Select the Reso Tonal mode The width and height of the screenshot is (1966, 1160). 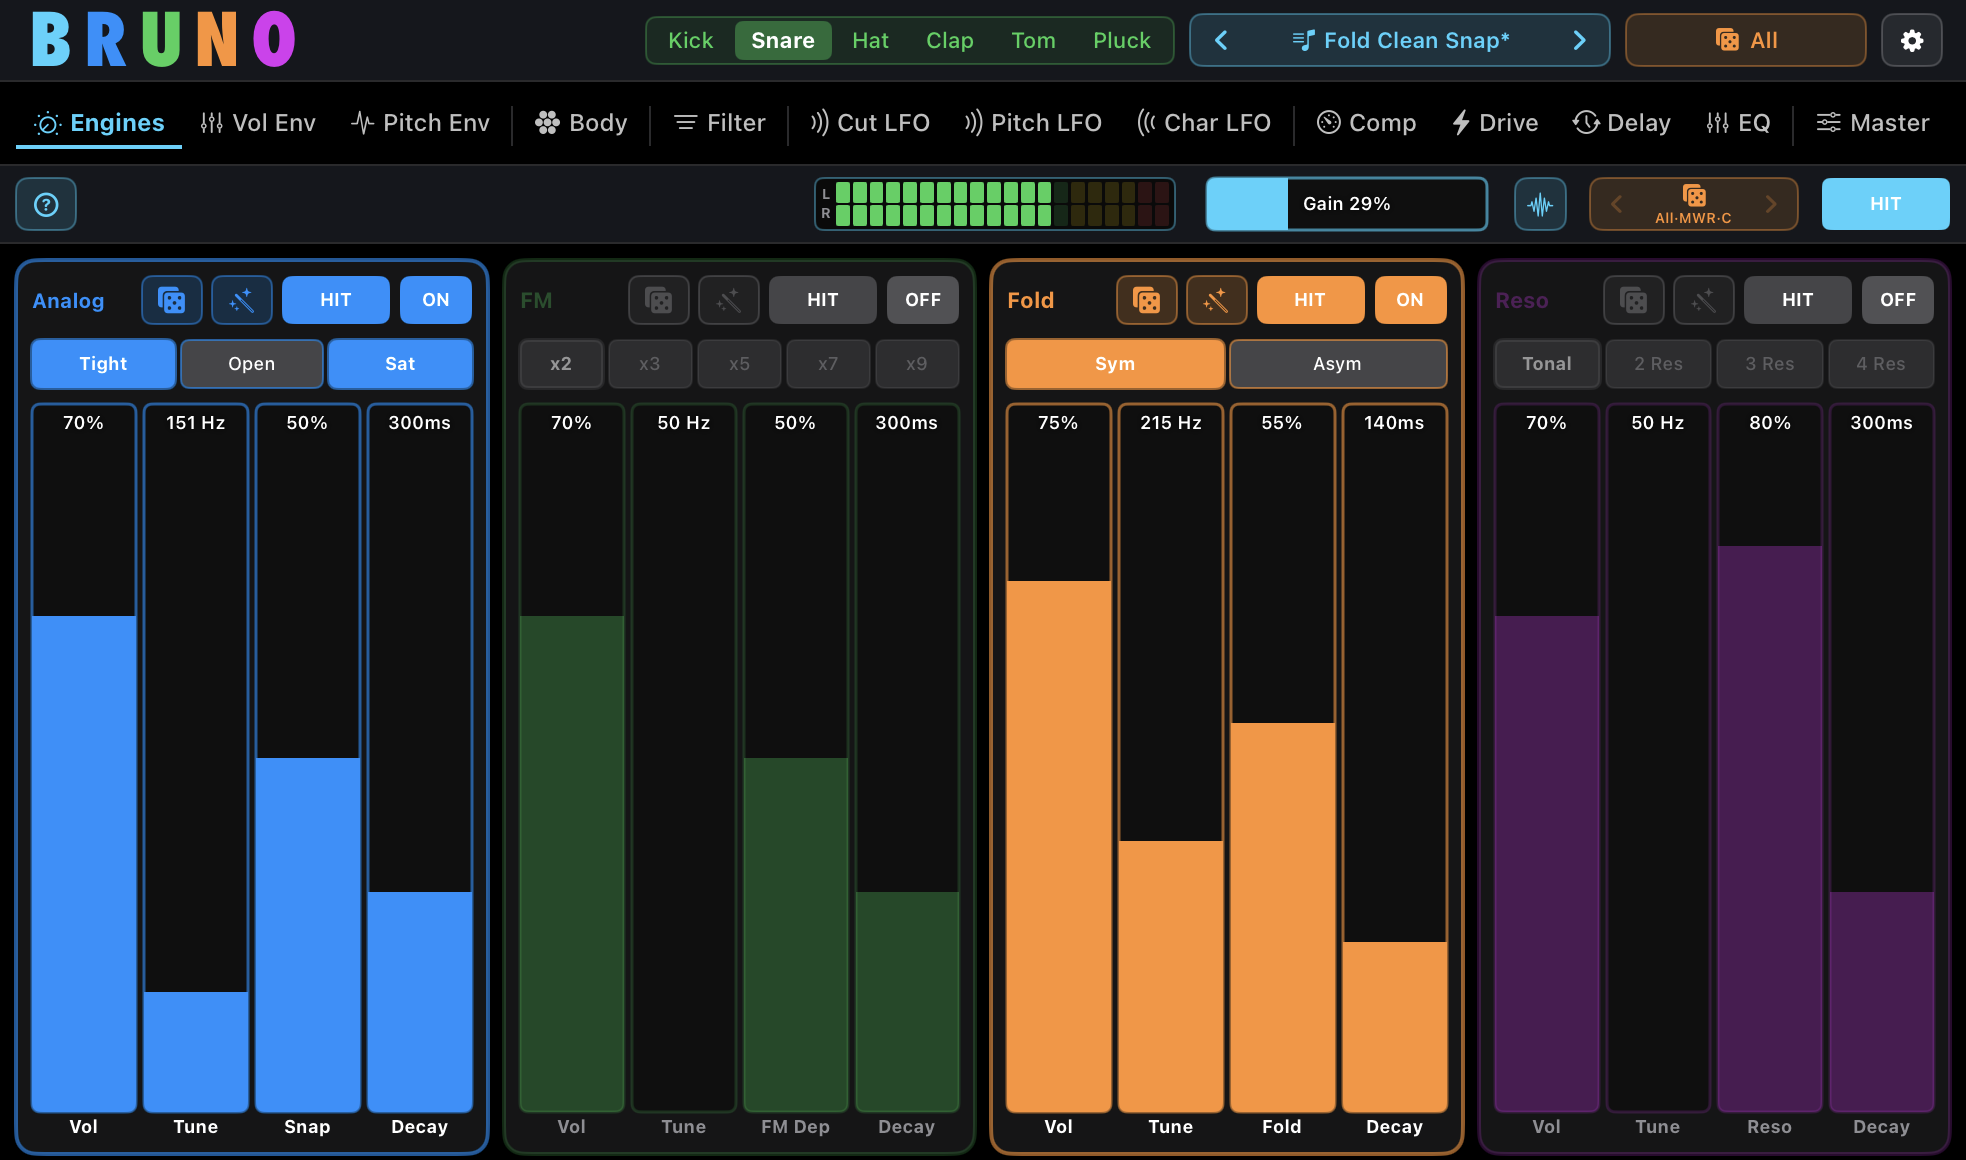[1547, 364]
